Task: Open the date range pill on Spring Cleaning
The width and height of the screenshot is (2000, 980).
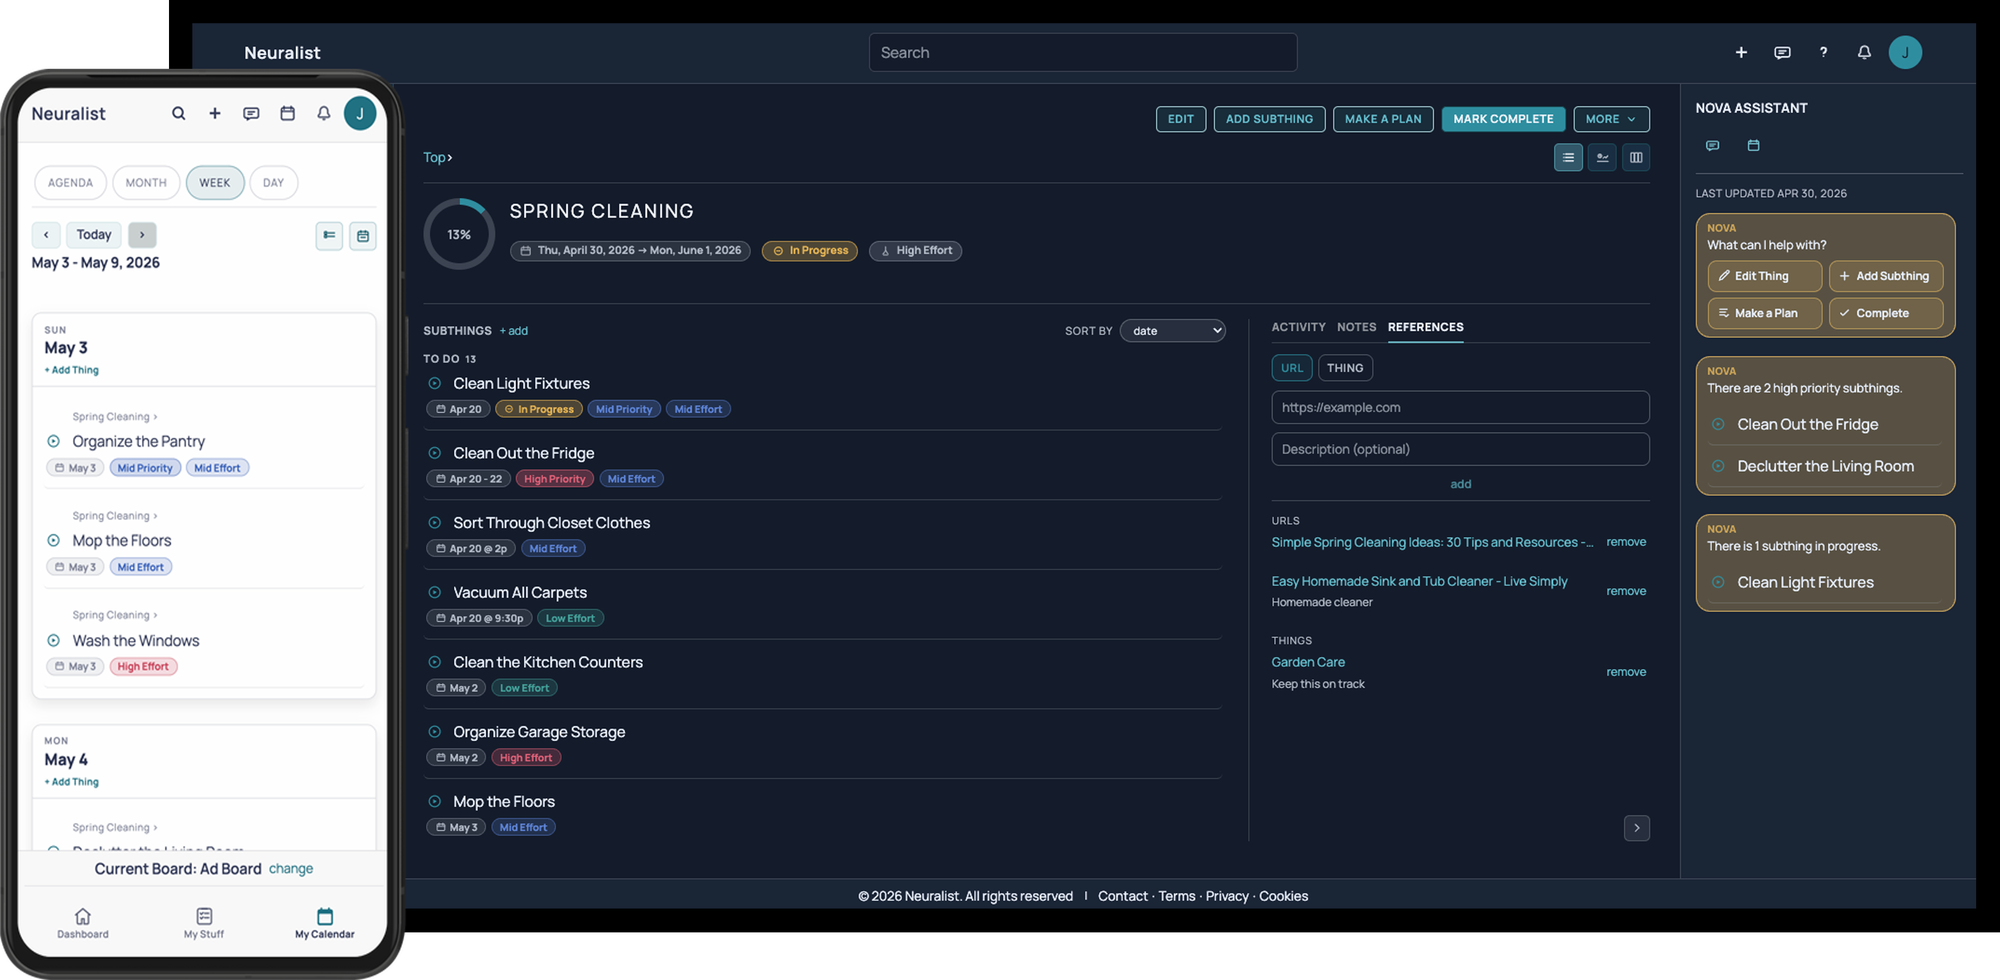Action: click(630, 251)
